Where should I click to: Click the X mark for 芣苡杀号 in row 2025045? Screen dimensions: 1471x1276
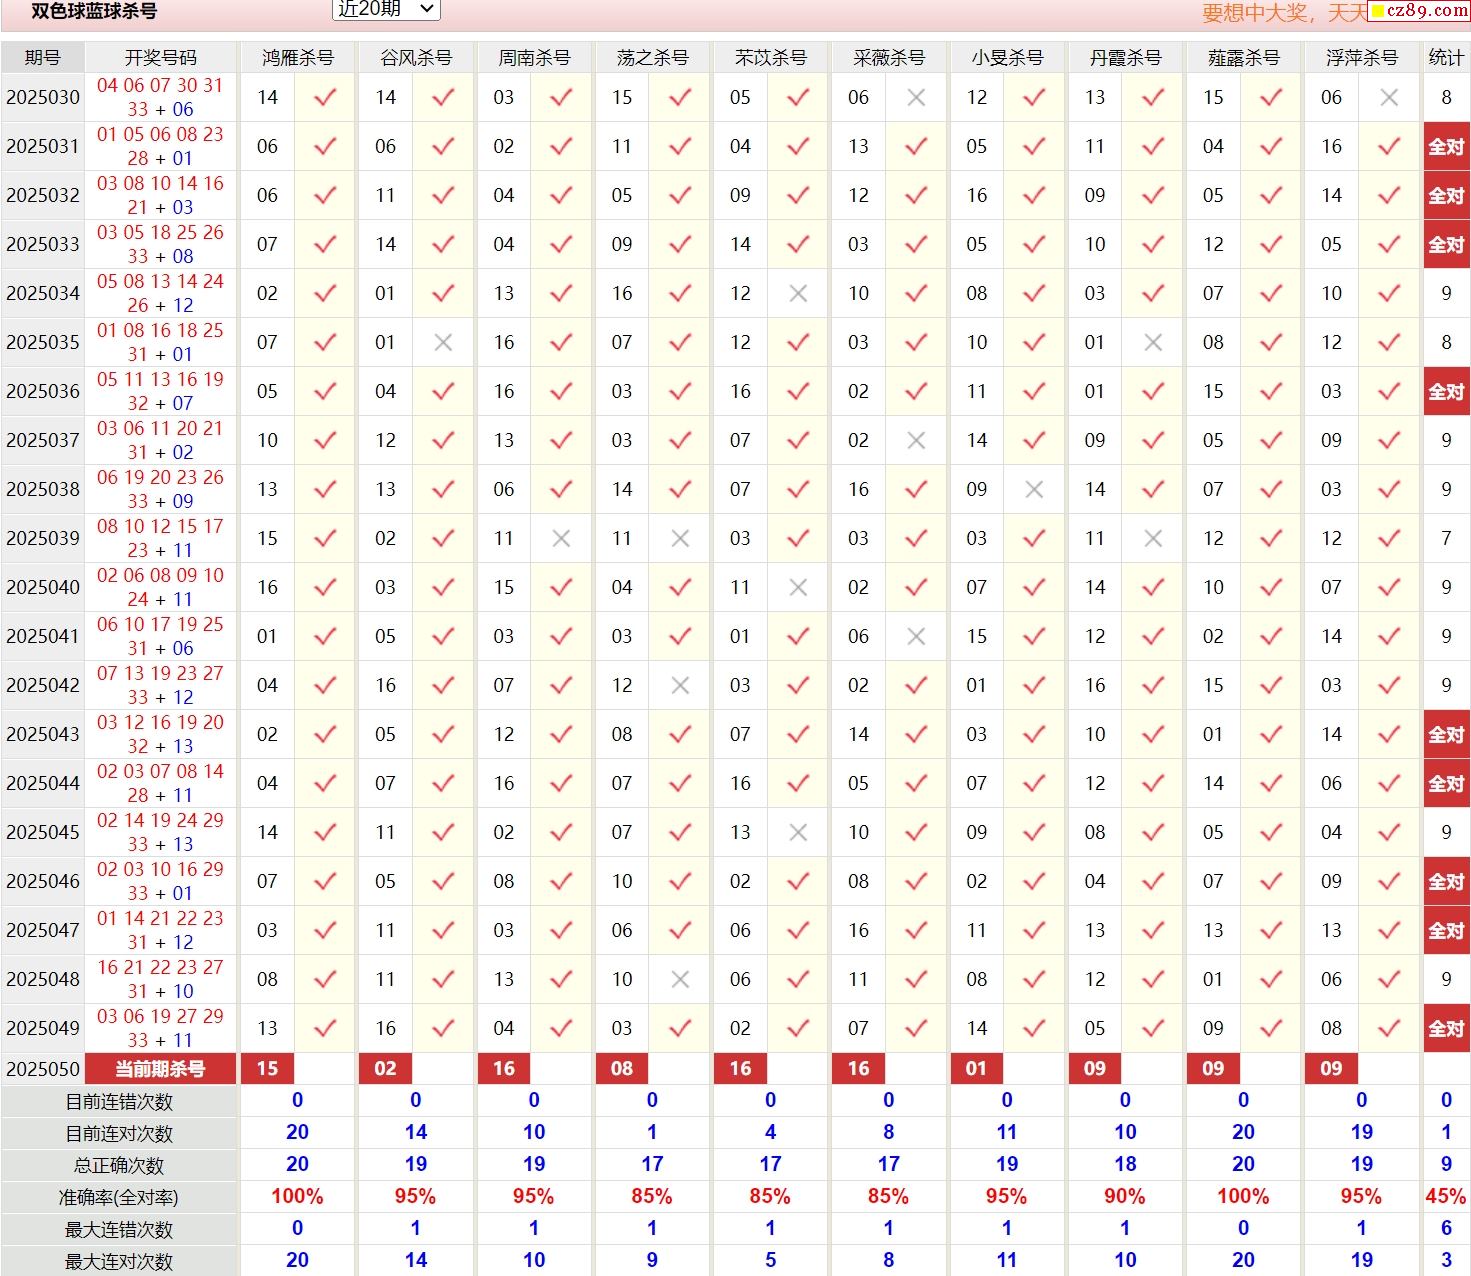pos(798,833)
